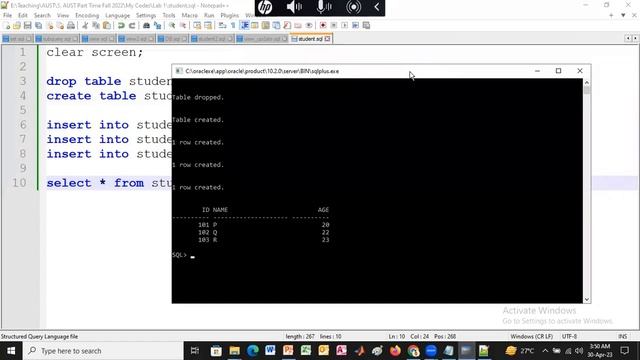Zoom in using the toolbar icon
The width and height of the screenshot is (640, 360).
(x=171, y=25)
